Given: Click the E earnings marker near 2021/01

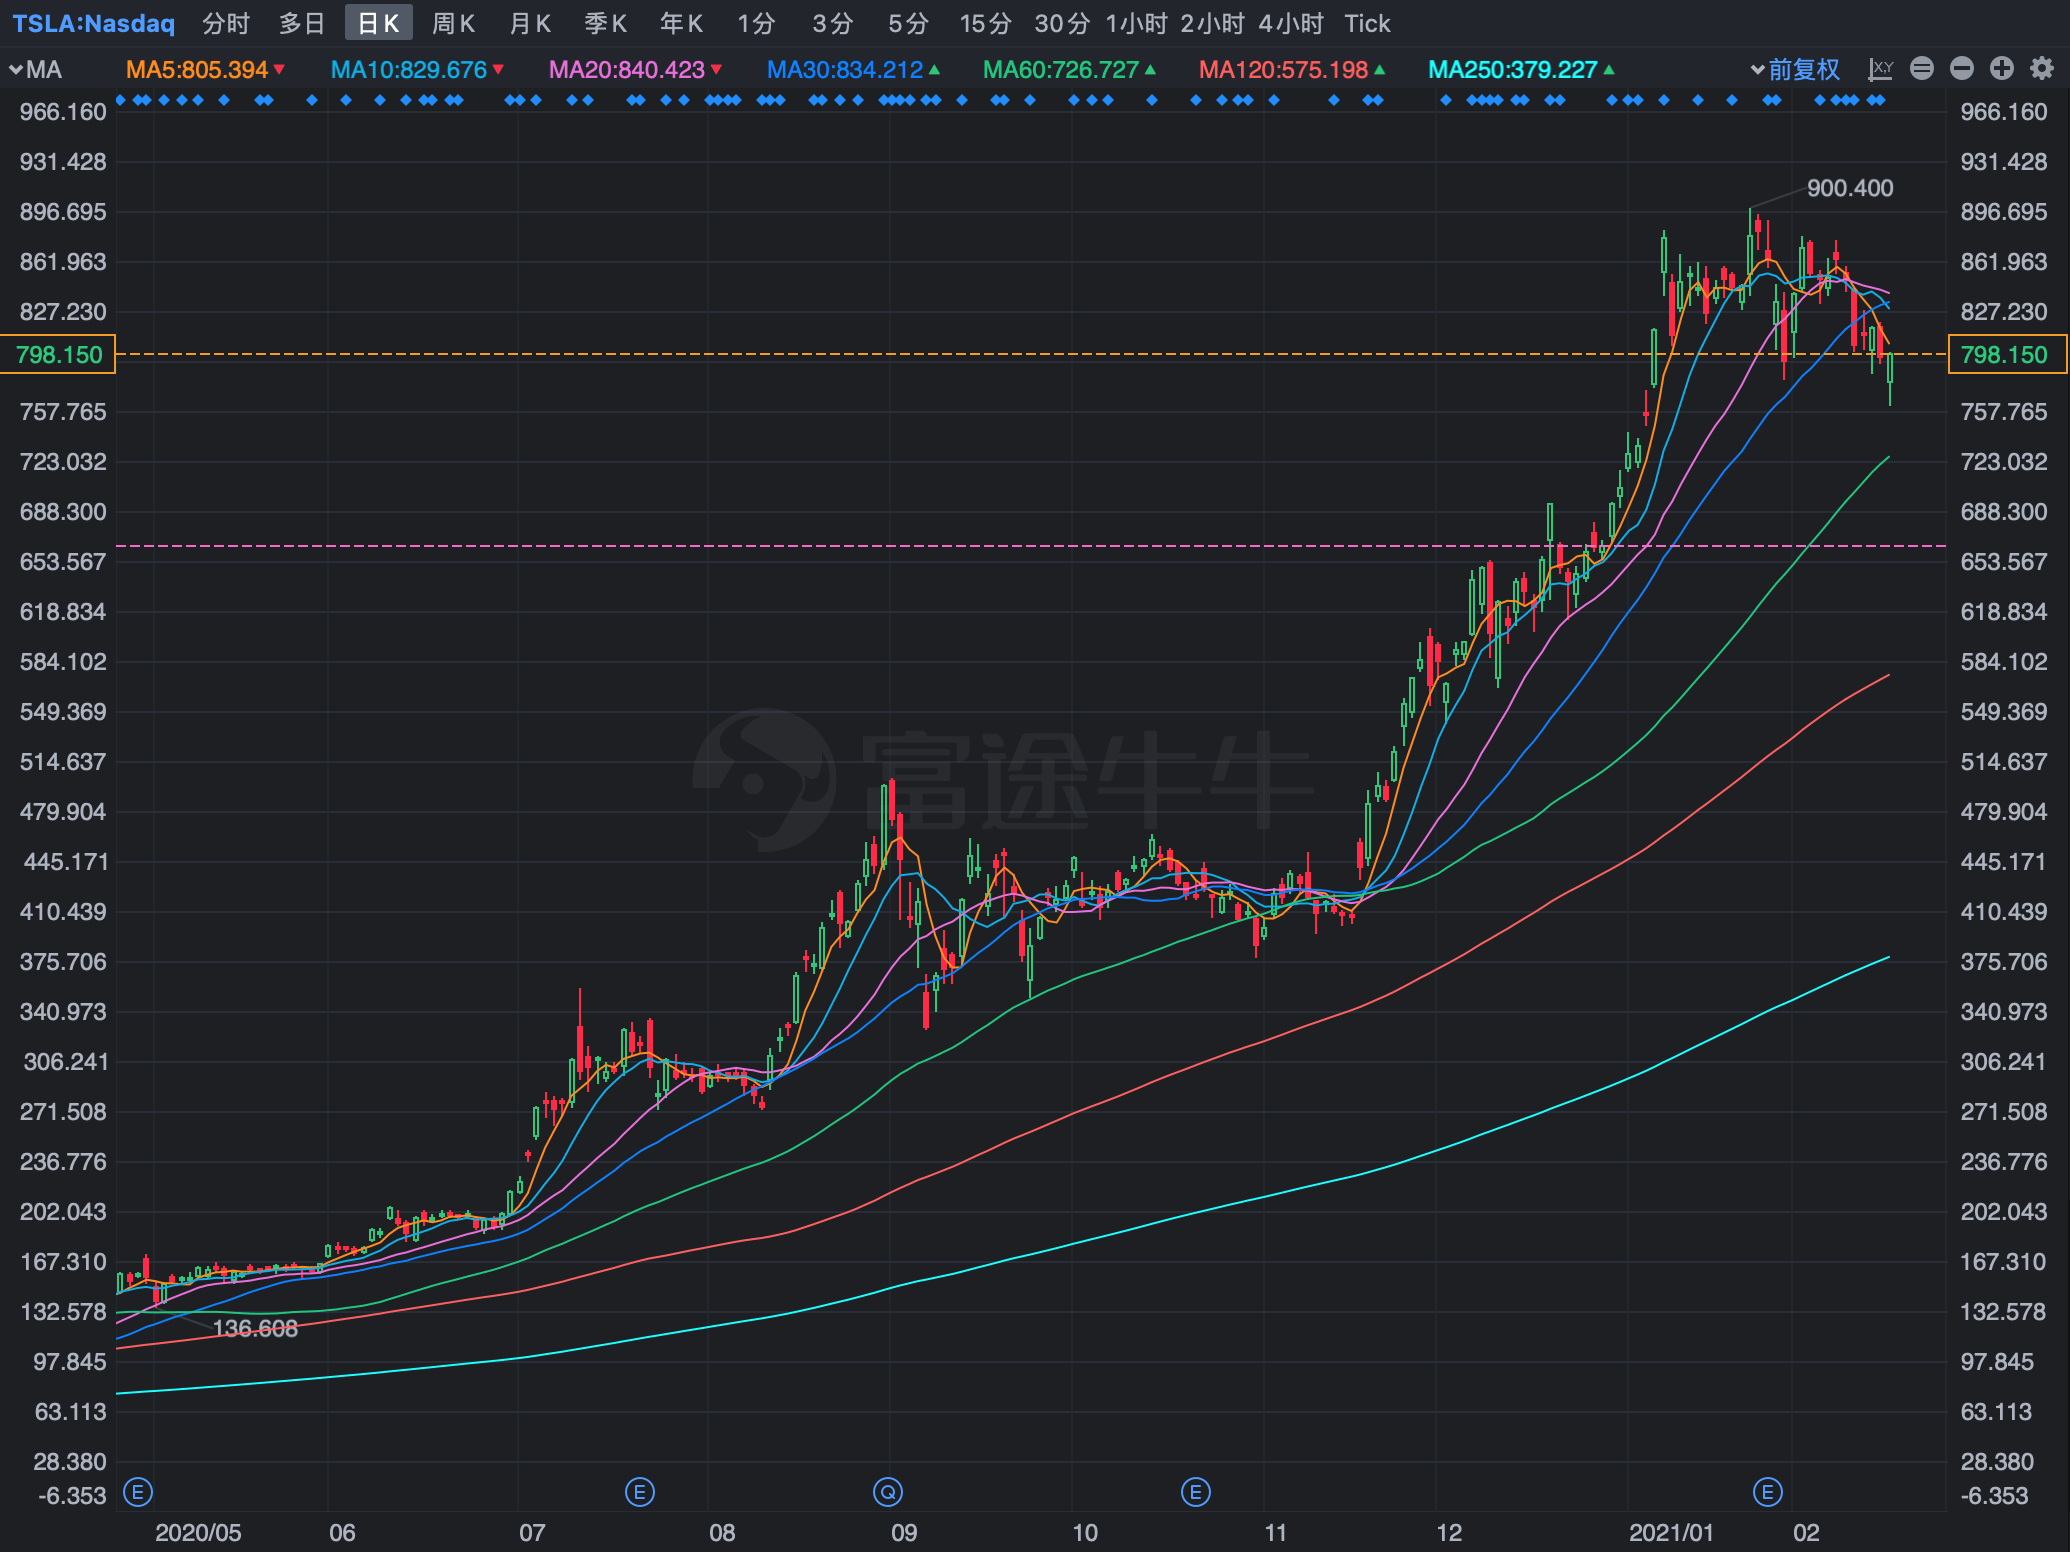Looking at the screenshot, I should (1768, 1492).
